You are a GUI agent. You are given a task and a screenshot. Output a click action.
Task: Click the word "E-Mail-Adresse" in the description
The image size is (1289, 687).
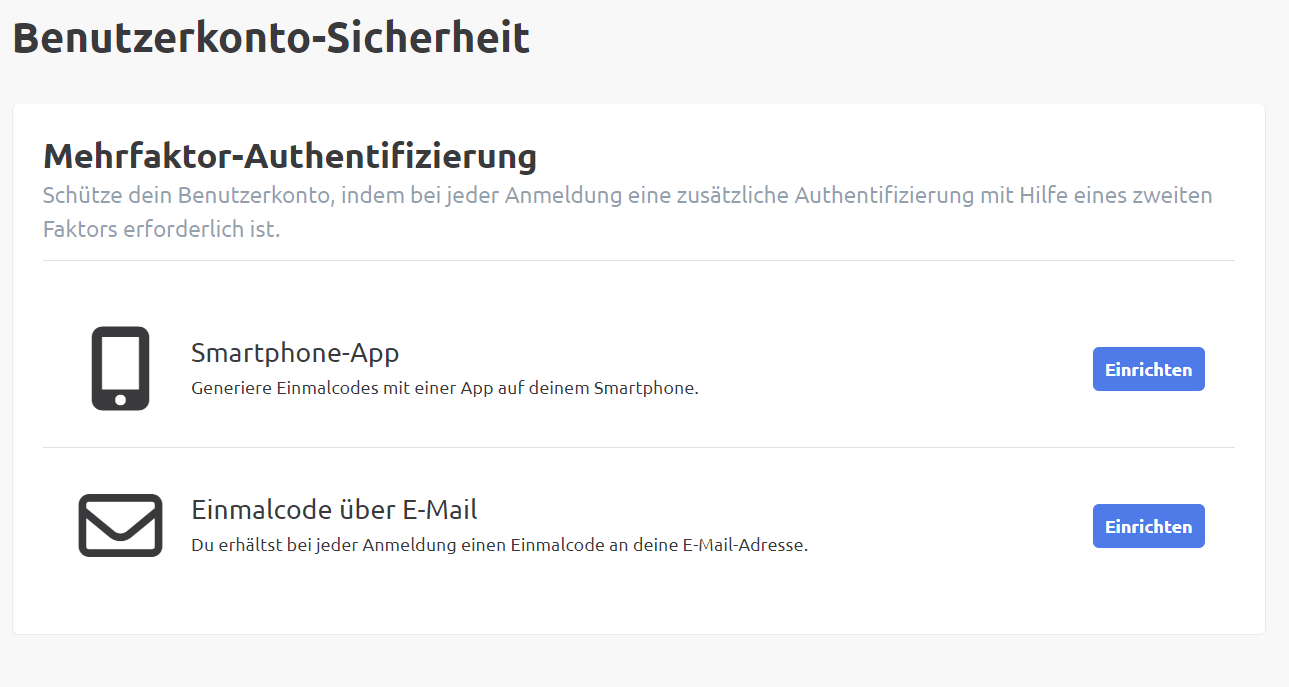745,545
